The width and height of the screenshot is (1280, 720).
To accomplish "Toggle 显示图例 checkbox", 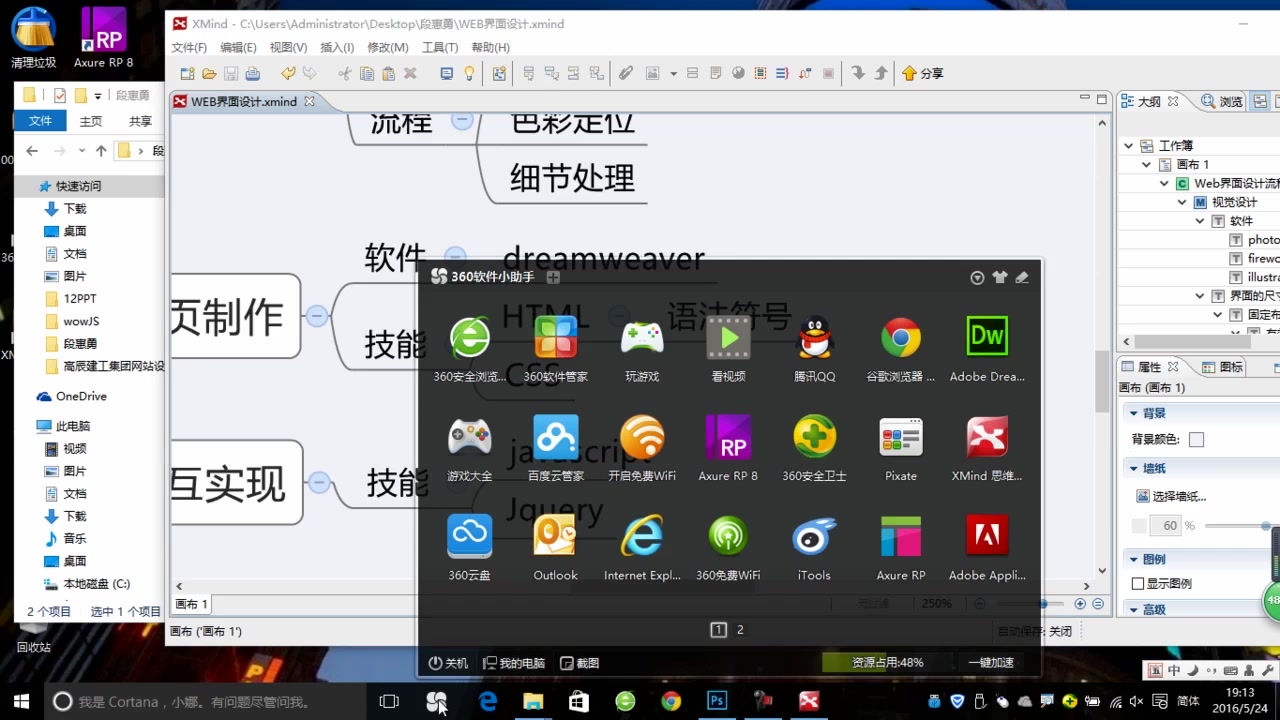I will point(1137,584).
